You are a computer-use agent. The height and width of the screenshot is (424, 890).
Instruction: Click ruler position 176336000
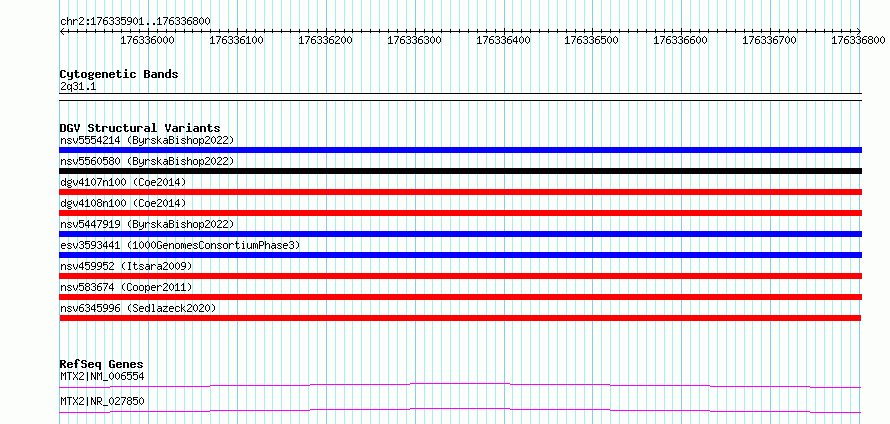pos(148,40)
